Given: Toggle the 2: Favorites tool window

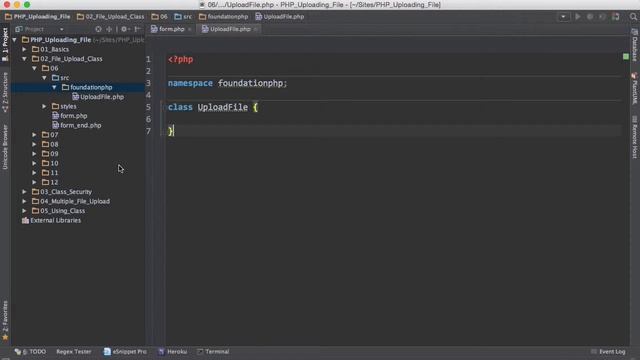Looking at the screenshot, I should [x=5, y=320].
